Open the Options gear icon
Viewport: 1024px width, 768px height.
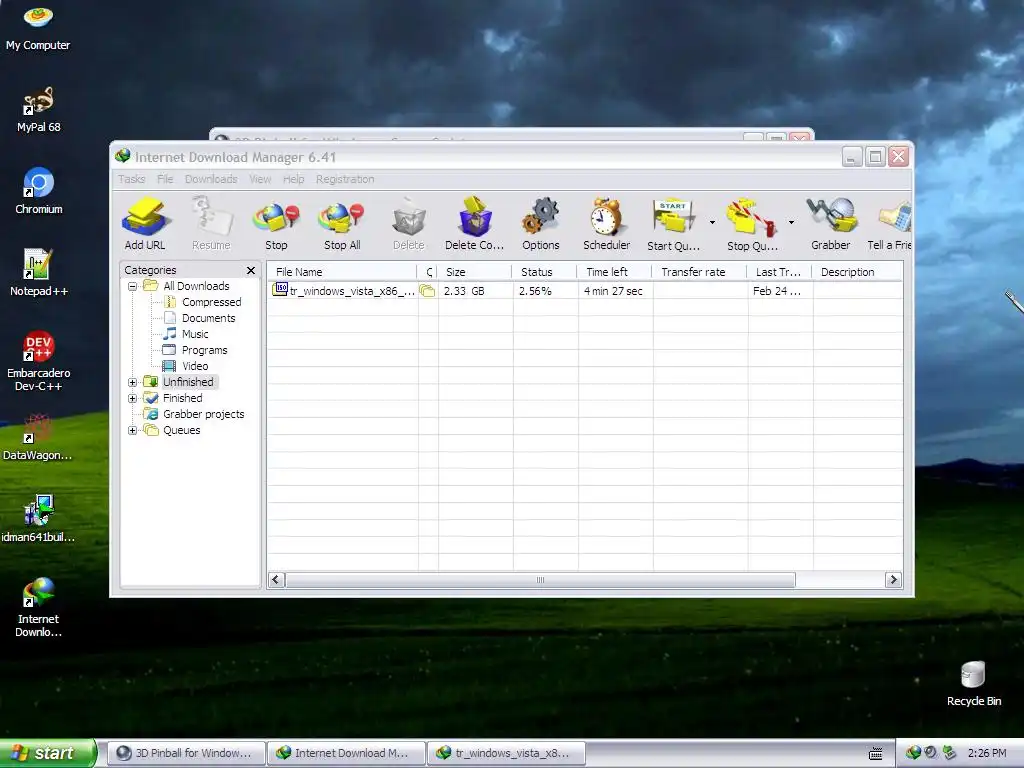[541, 224]
